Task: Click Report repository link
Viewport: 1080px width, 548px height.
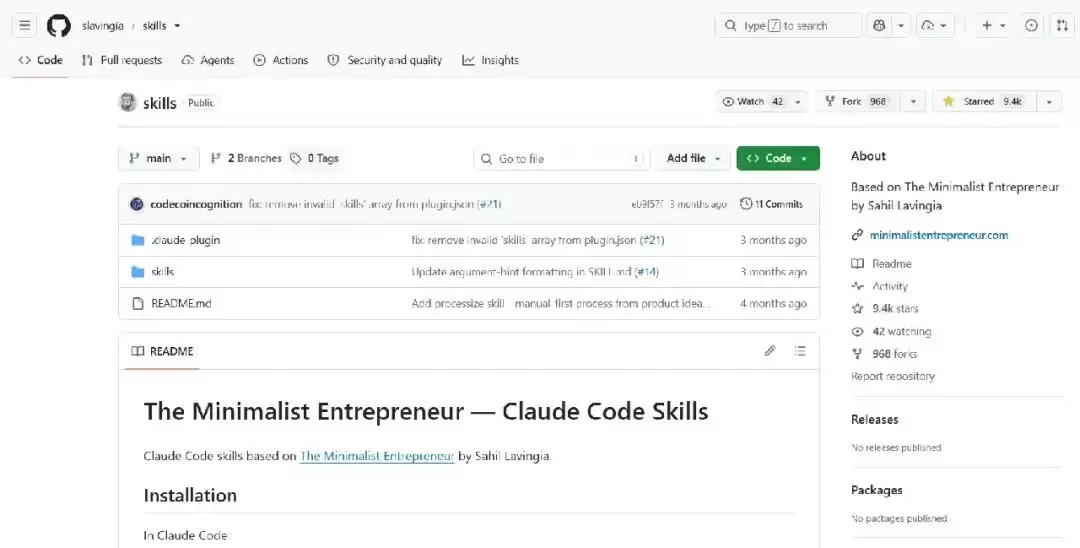Action: (x=893, y=377)
